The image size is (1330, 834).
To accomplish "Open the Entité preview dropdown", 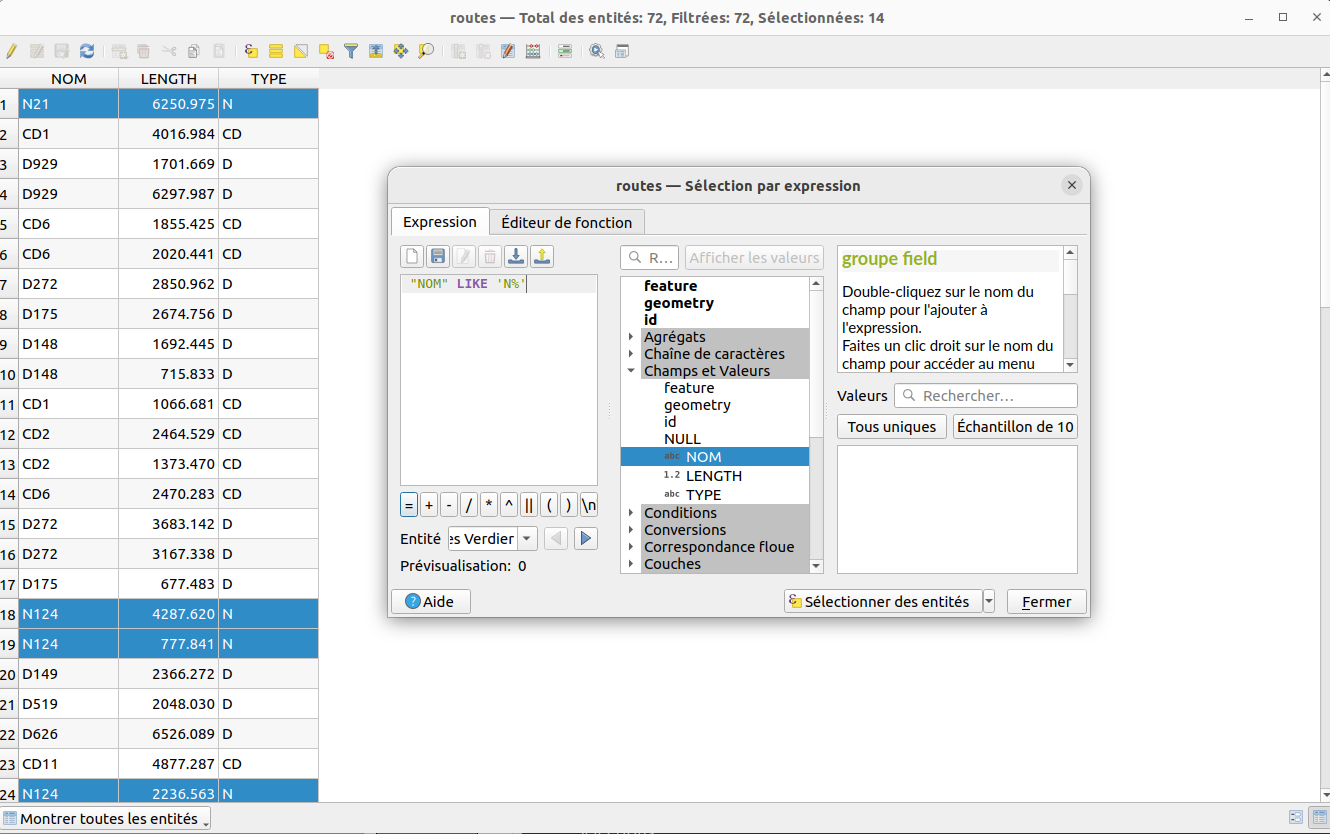I will pyautogui.click(x=493, y=539).
